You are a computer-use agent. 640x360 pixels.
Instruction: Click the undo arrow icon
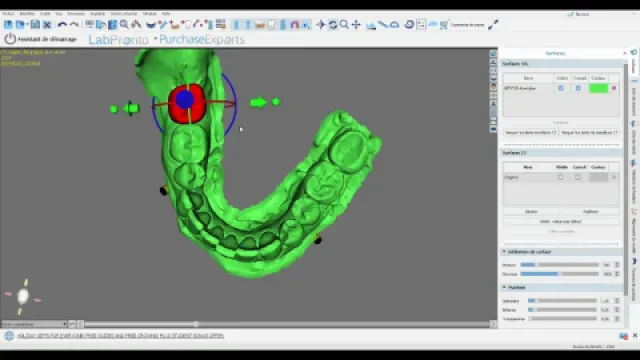[62, 25]
